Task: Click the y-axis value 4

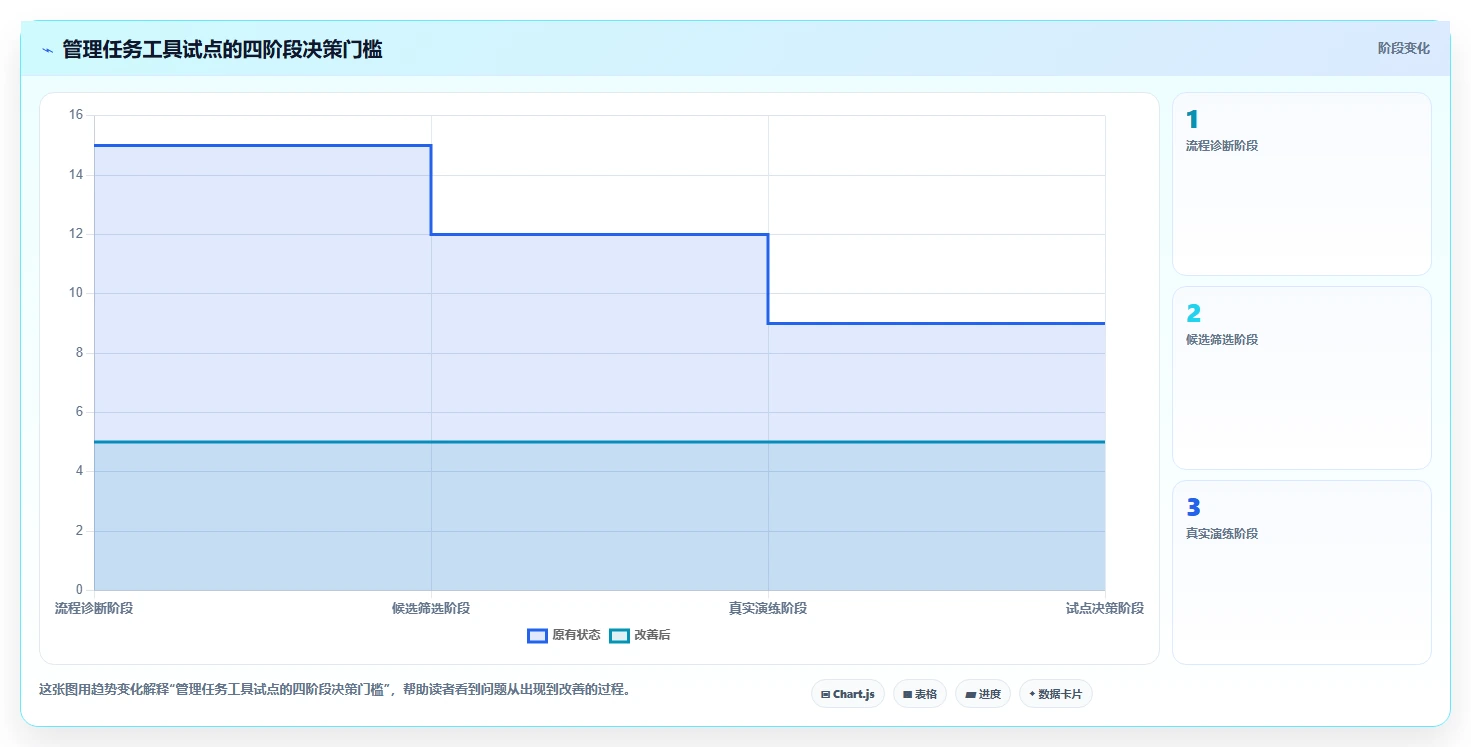Action: point(79,471)
